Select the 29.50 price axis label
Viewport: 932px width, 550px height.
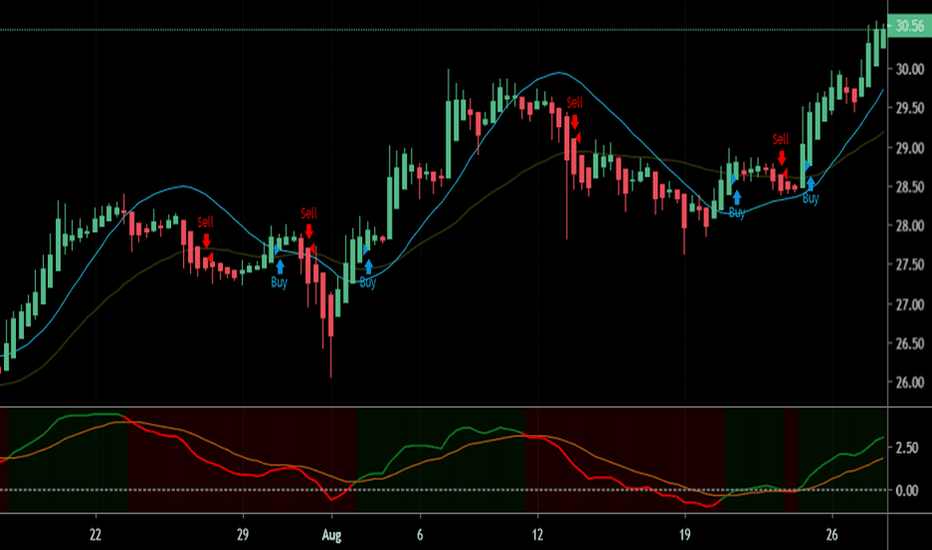click(x=910, y=108)
